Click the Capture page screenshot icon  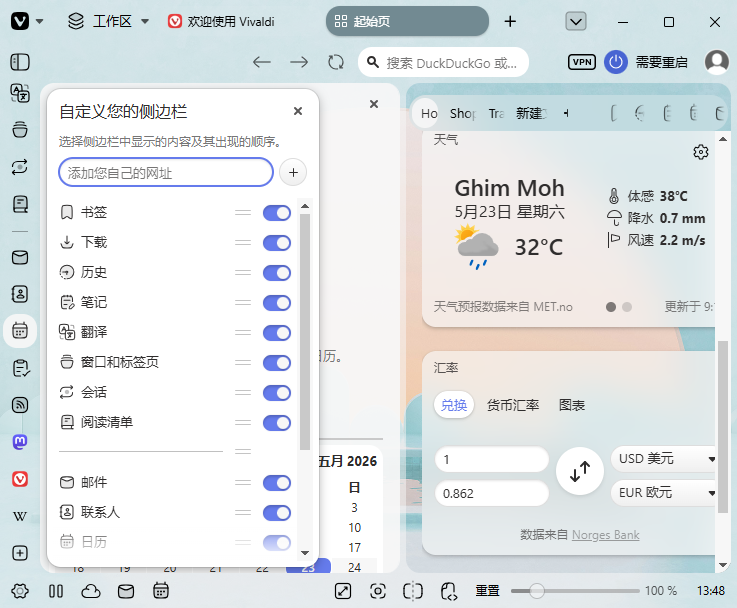[378, 591]
